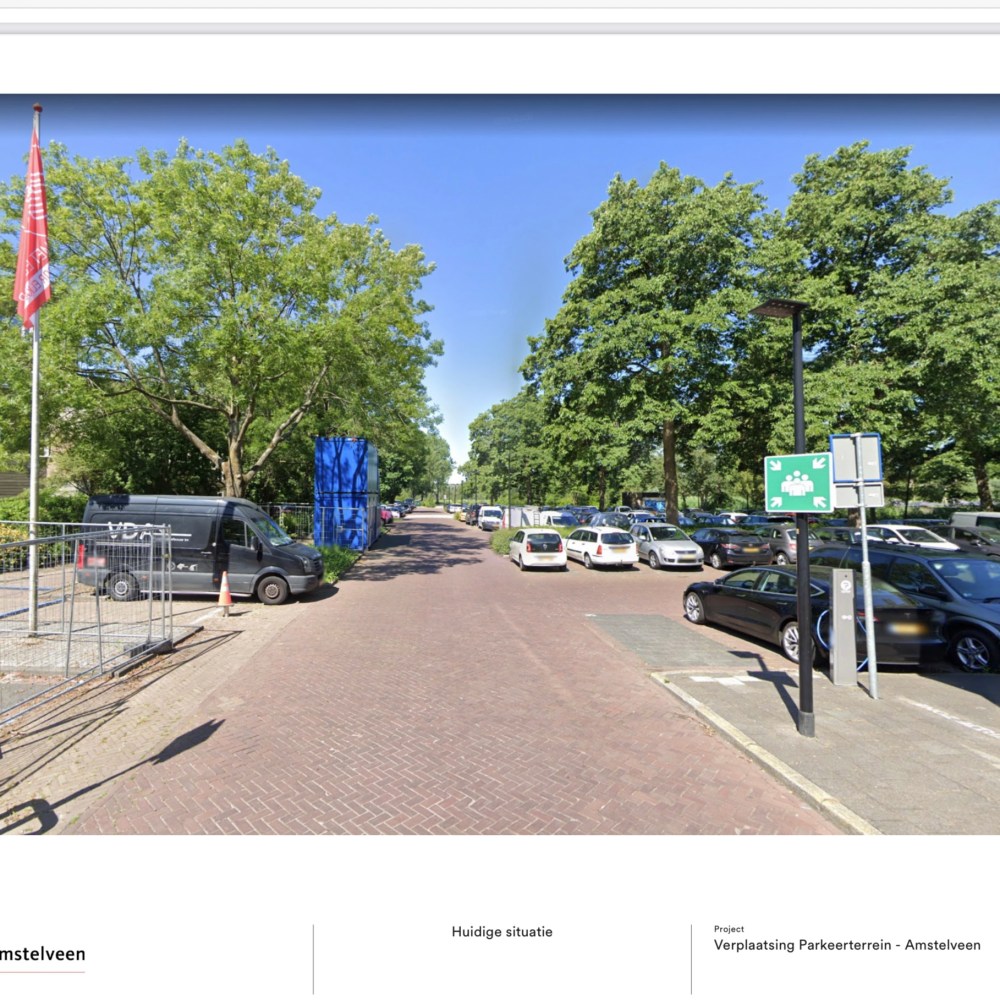Click the Amstelveen logo text
1000x1000 pixels.
coord(42,954)
